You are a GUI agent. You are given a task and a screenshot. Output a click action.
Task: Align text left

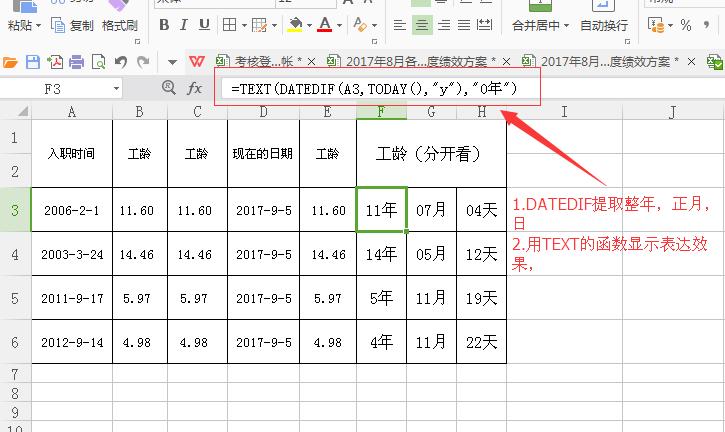click(x=399, y=25)
